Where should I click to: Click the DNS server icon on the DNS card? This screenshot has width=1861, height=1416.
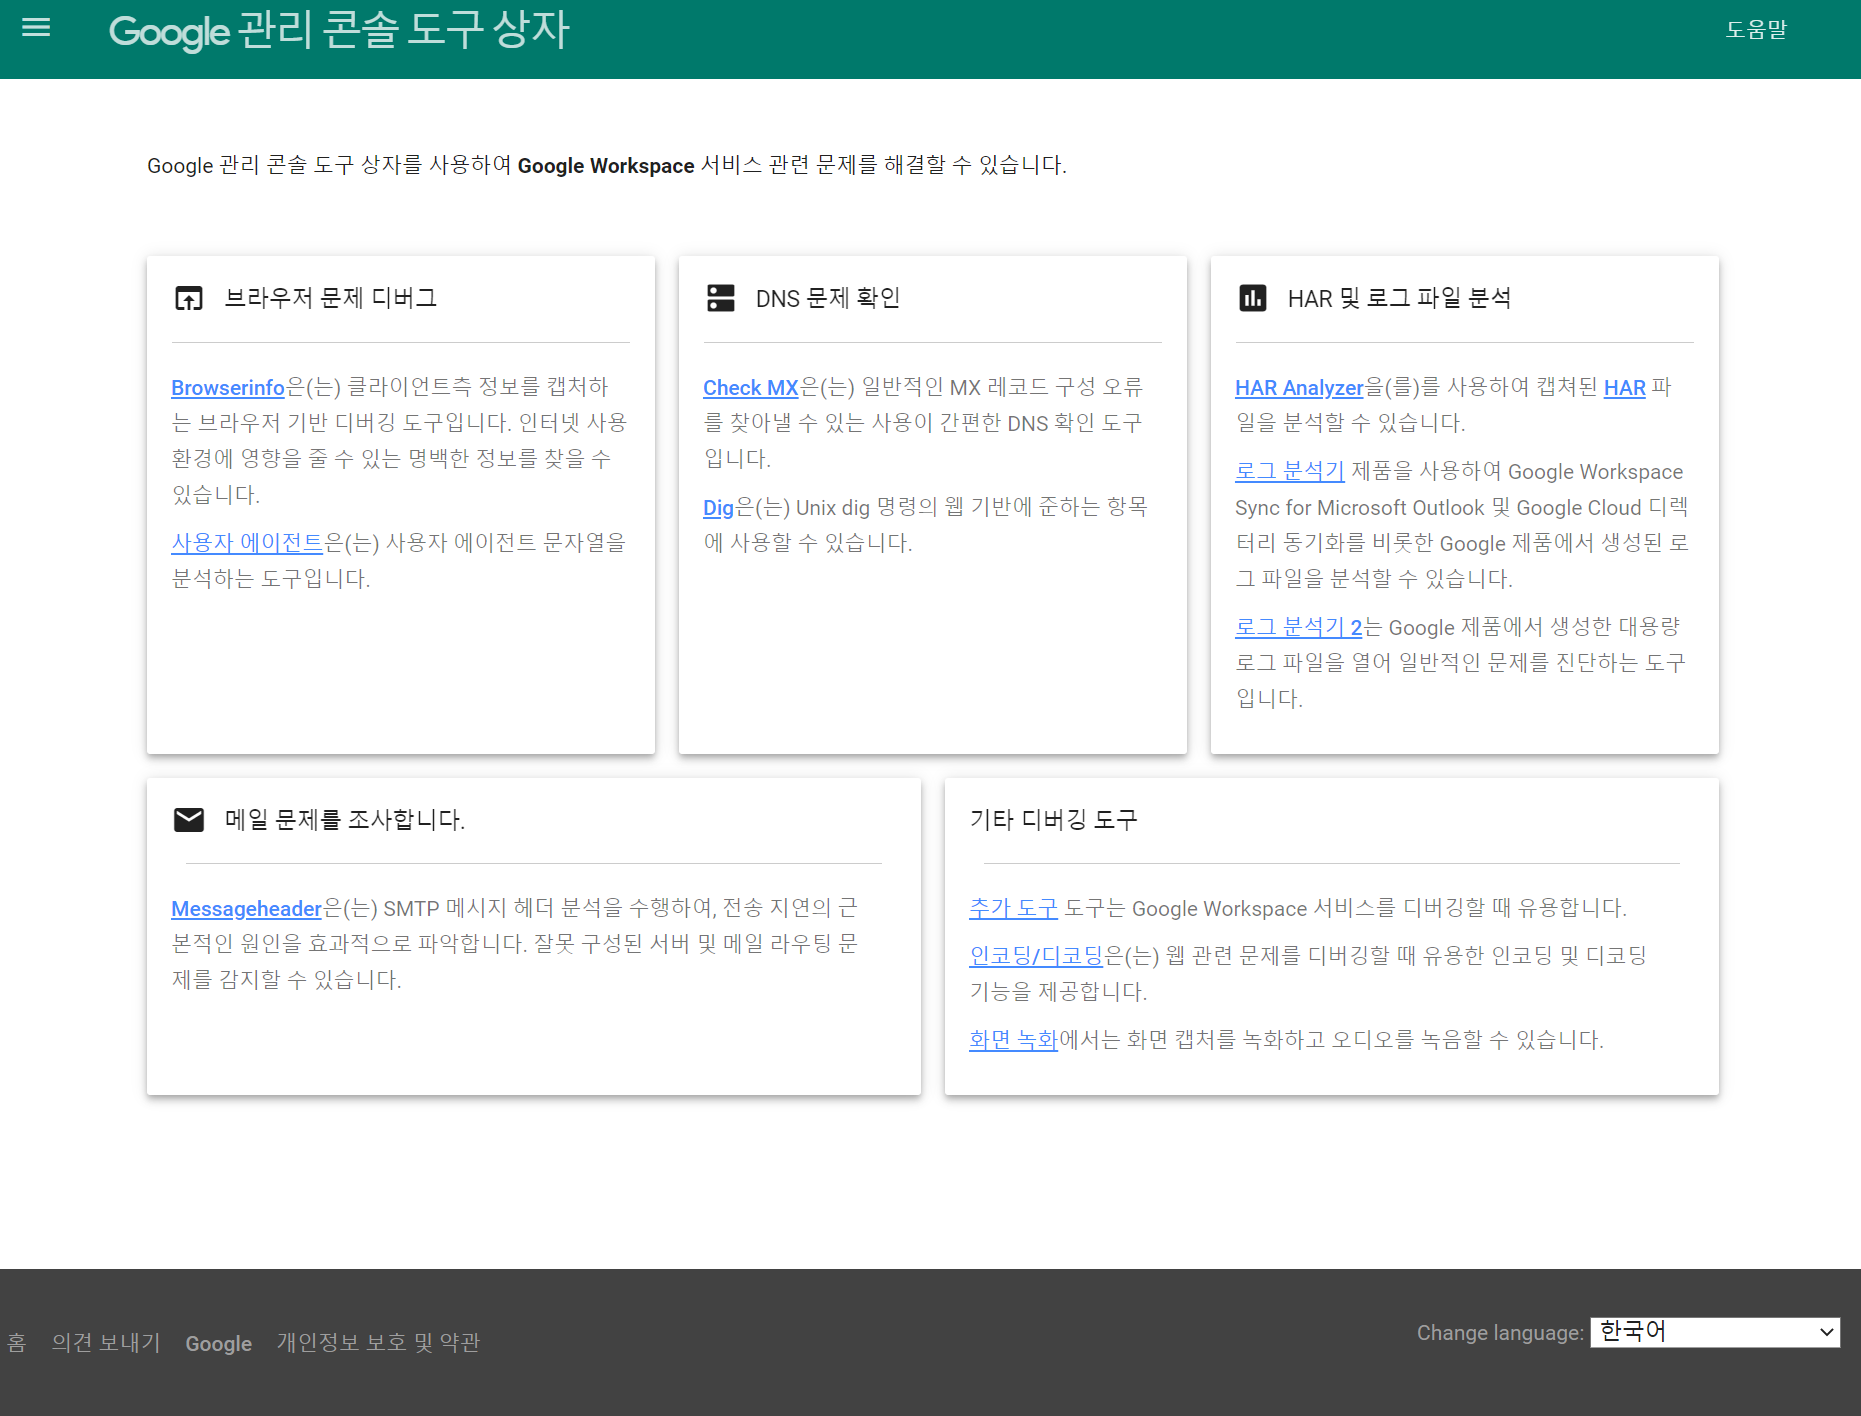(x=721, y=298)
